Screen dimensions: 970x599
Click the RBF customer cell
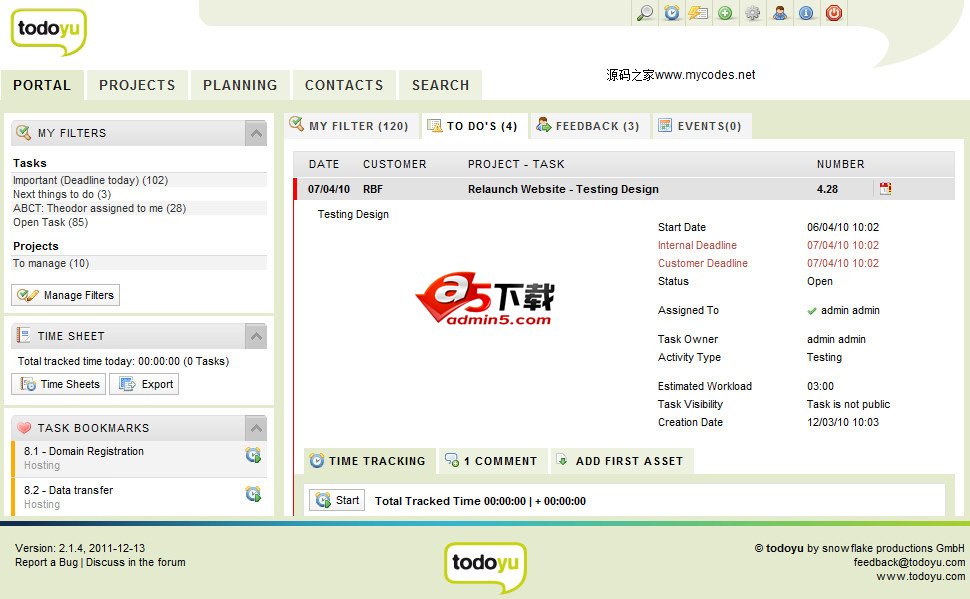tap(372, 189)
